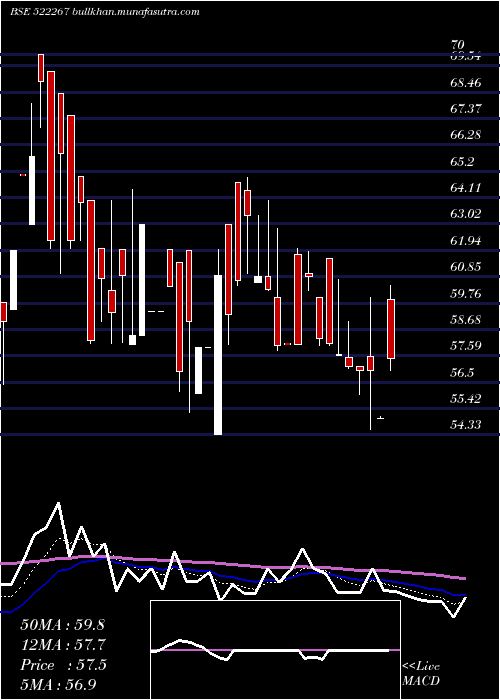The height and width of the screenshot is (700, 500).
Task: Click the 59.76 price level label
Action: (466, 293)
